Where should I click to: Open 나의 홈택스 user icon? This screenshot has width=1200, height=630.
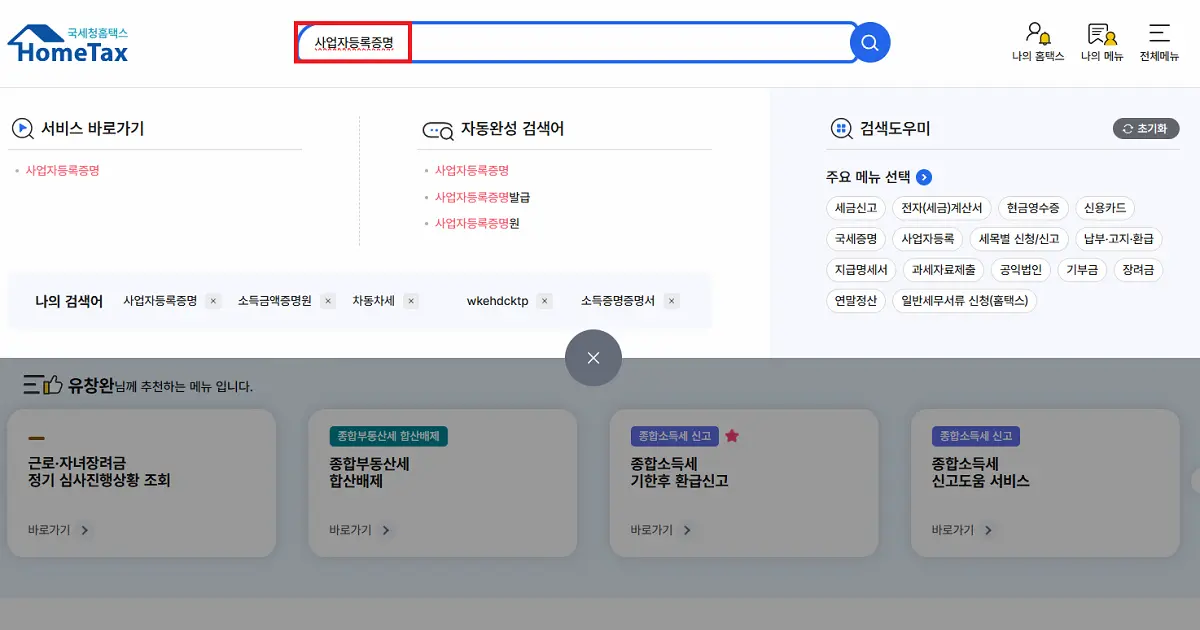[1037, 42]
